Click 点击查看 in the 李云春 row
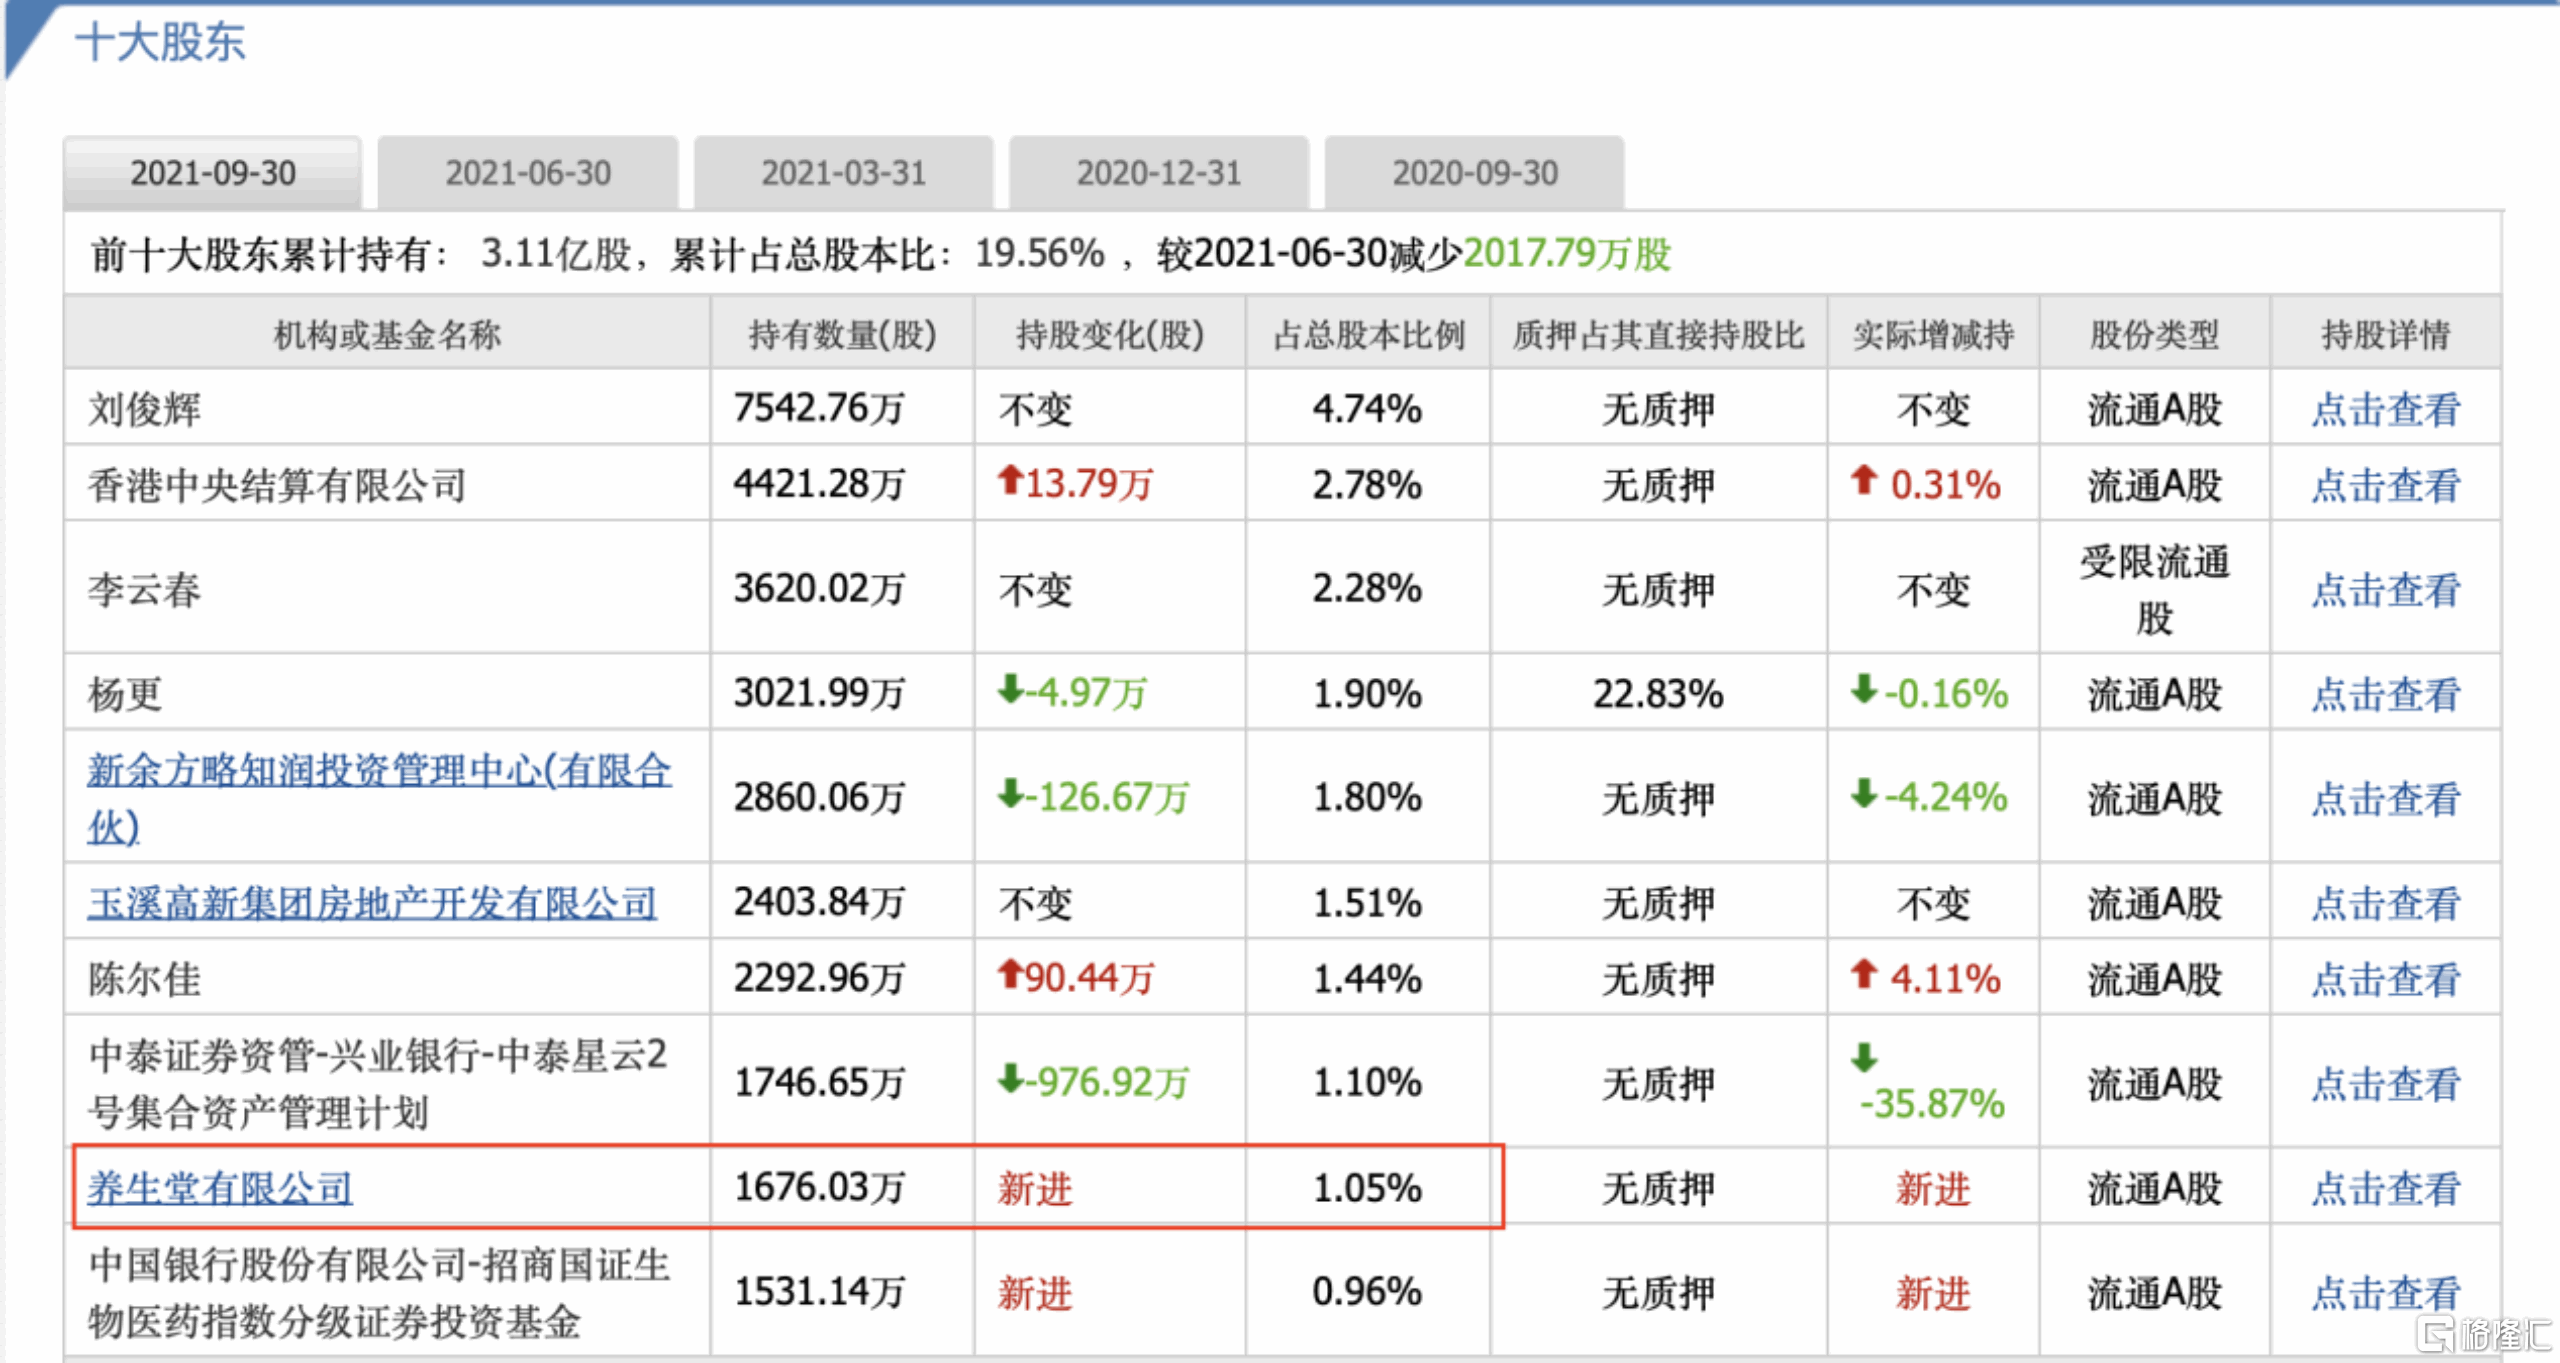This screenshot has width=2560, height=1363. pyautogui.click(x=2386, y=589)
